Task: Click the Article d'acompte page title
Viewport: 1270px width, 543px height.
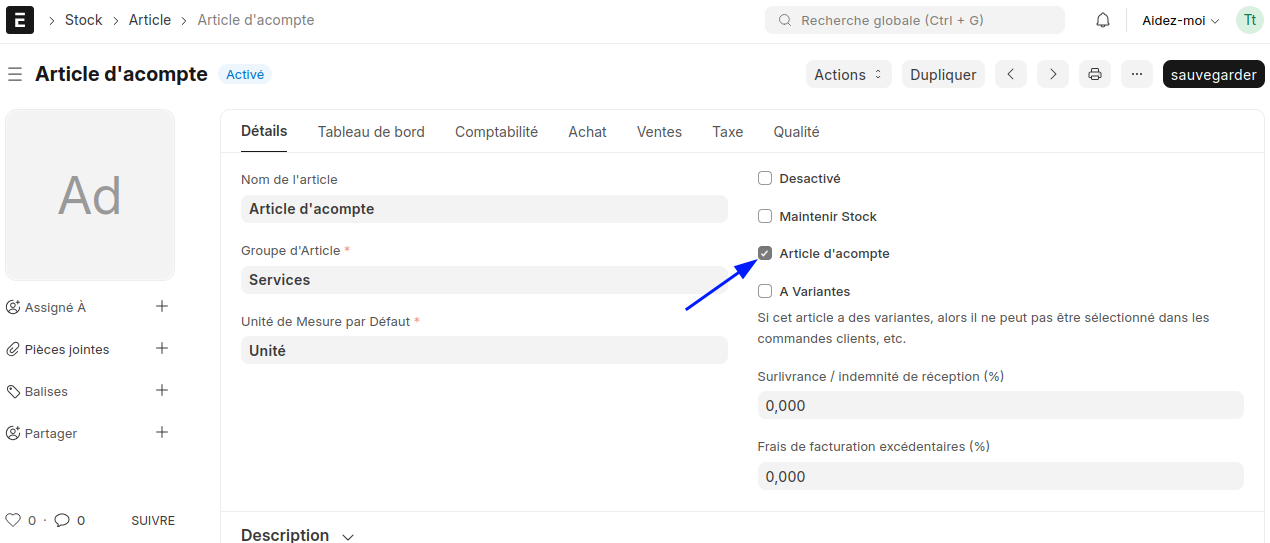Action: point(121,74)
